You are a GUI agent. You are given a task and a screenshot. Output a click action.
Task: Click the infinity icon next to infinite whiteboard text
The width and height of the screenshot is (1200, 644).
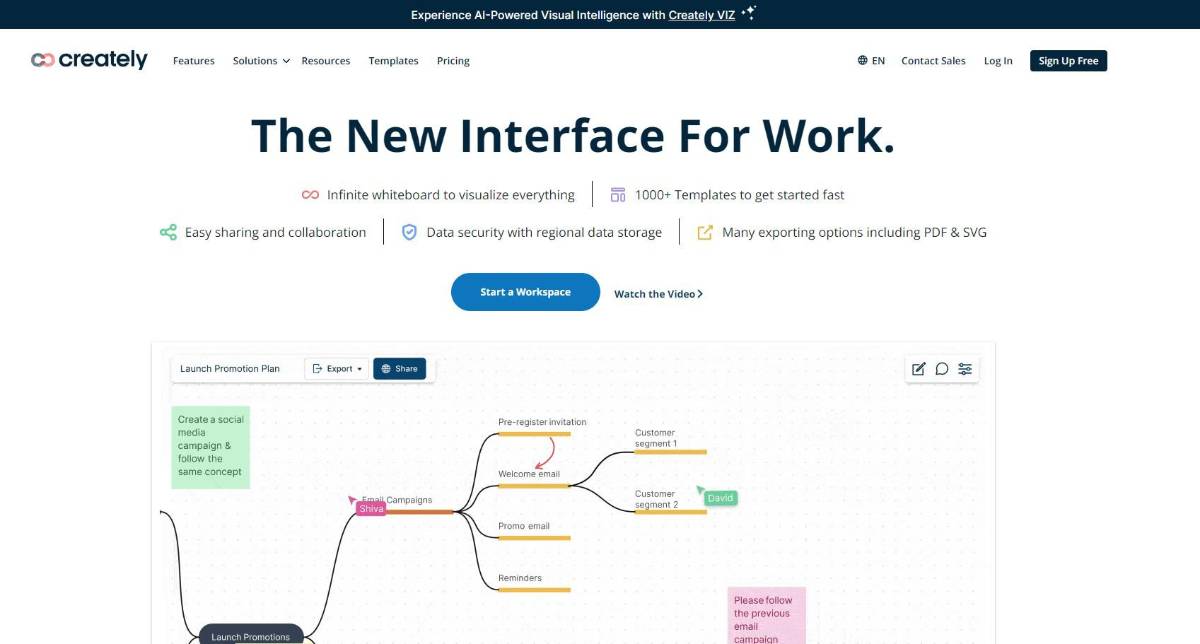[x=310, y=194]
